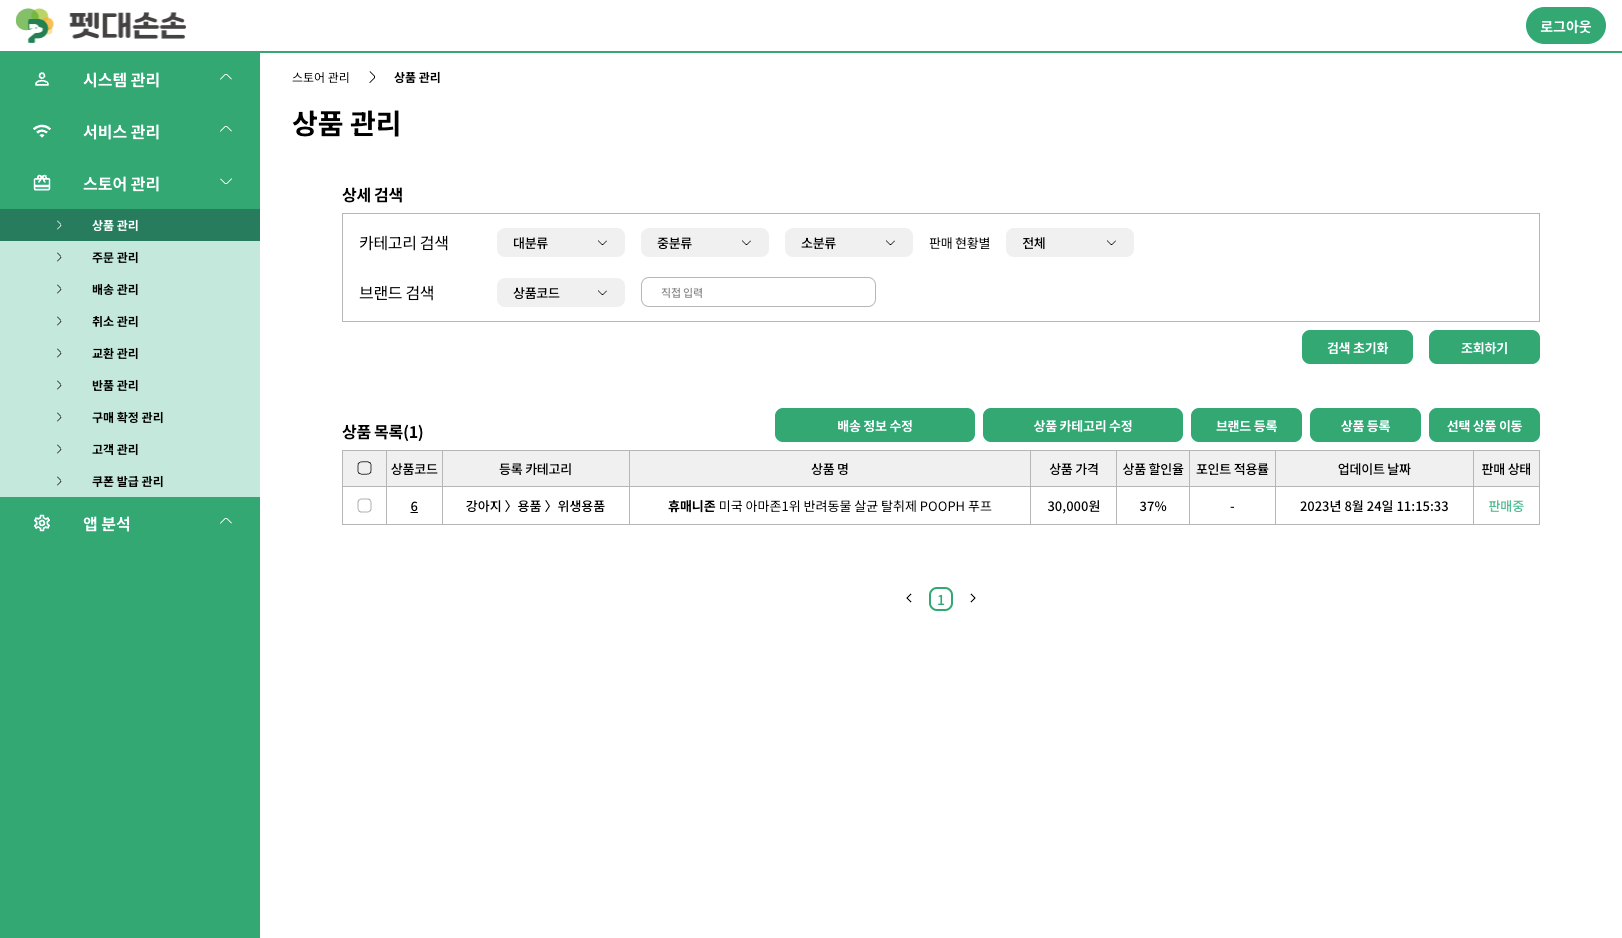The width and height of the screenshot is (1622, 938).
Task: Open the 대분류 category dropdown
Action: tap(561, 243)
